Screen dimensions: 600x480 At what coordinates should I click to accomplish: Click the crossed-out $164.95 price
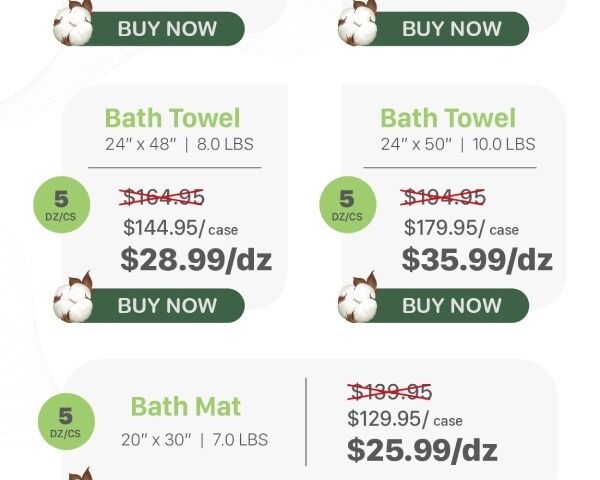161,197
